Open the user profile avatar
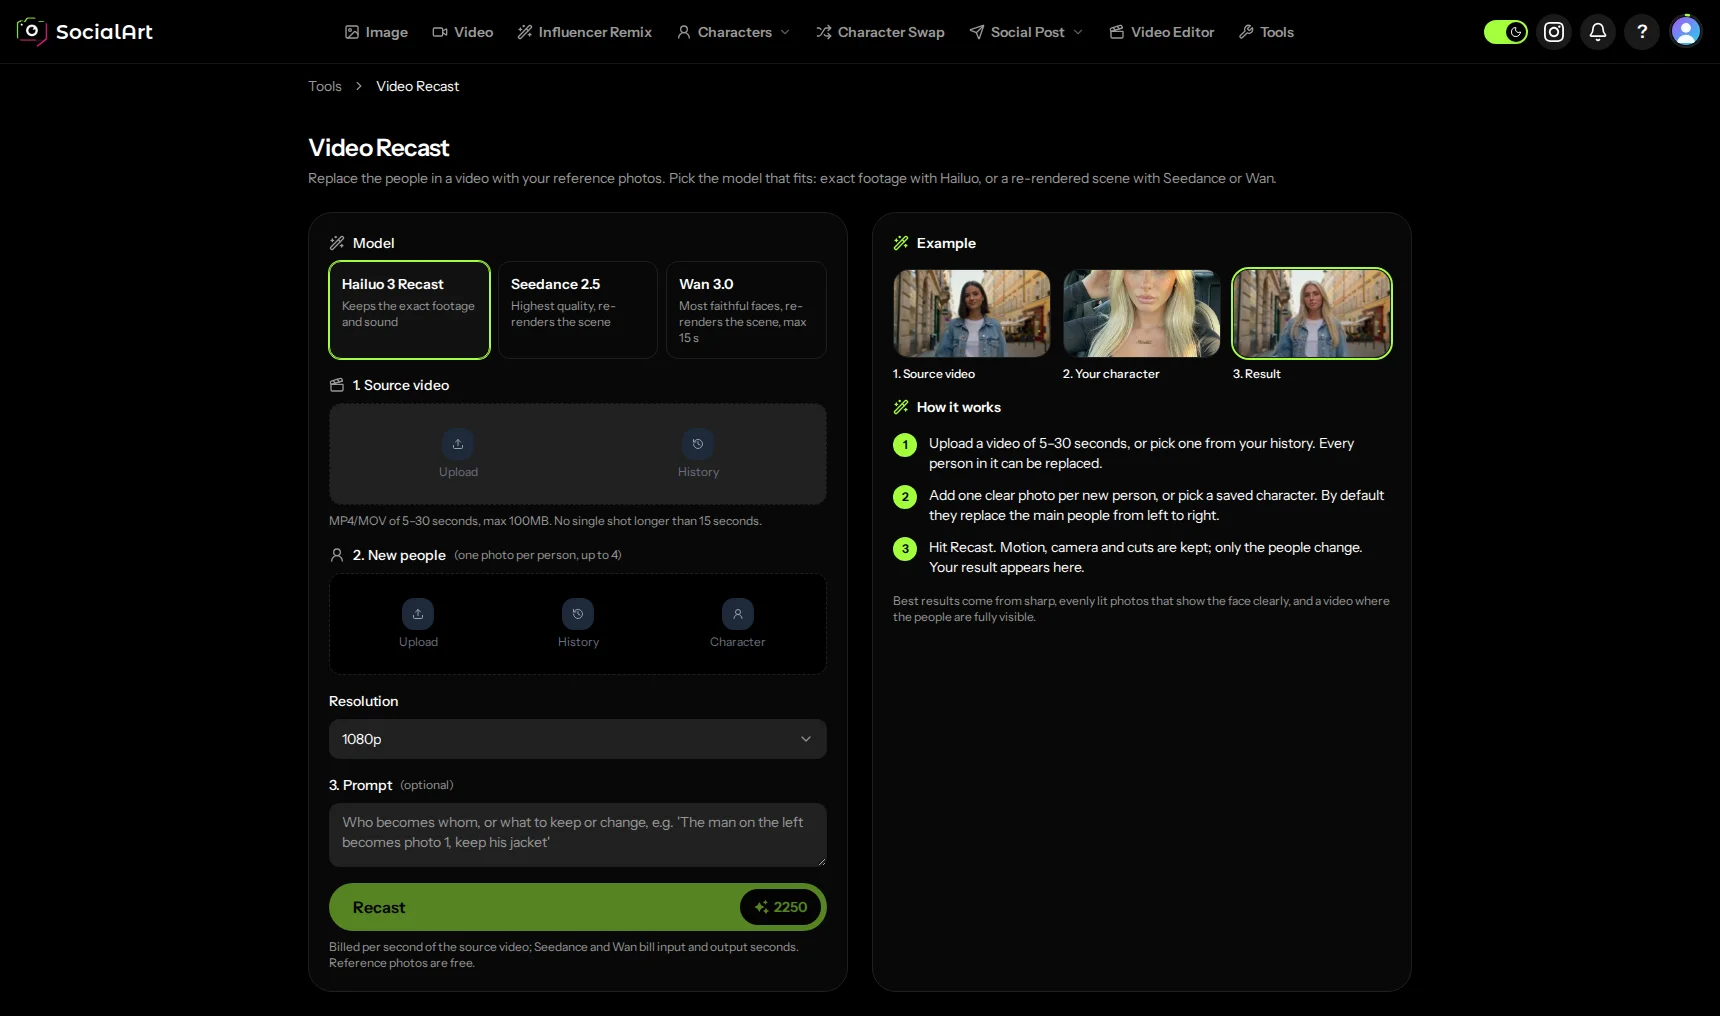 pos(1686,32)
